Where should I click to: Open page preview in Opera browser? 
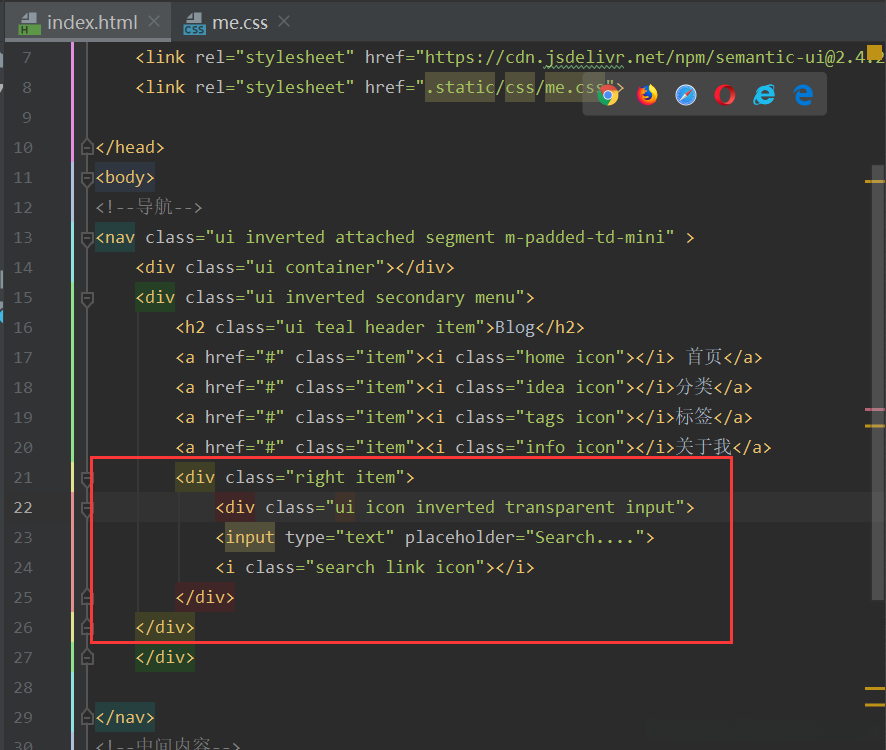click(725, 95)
